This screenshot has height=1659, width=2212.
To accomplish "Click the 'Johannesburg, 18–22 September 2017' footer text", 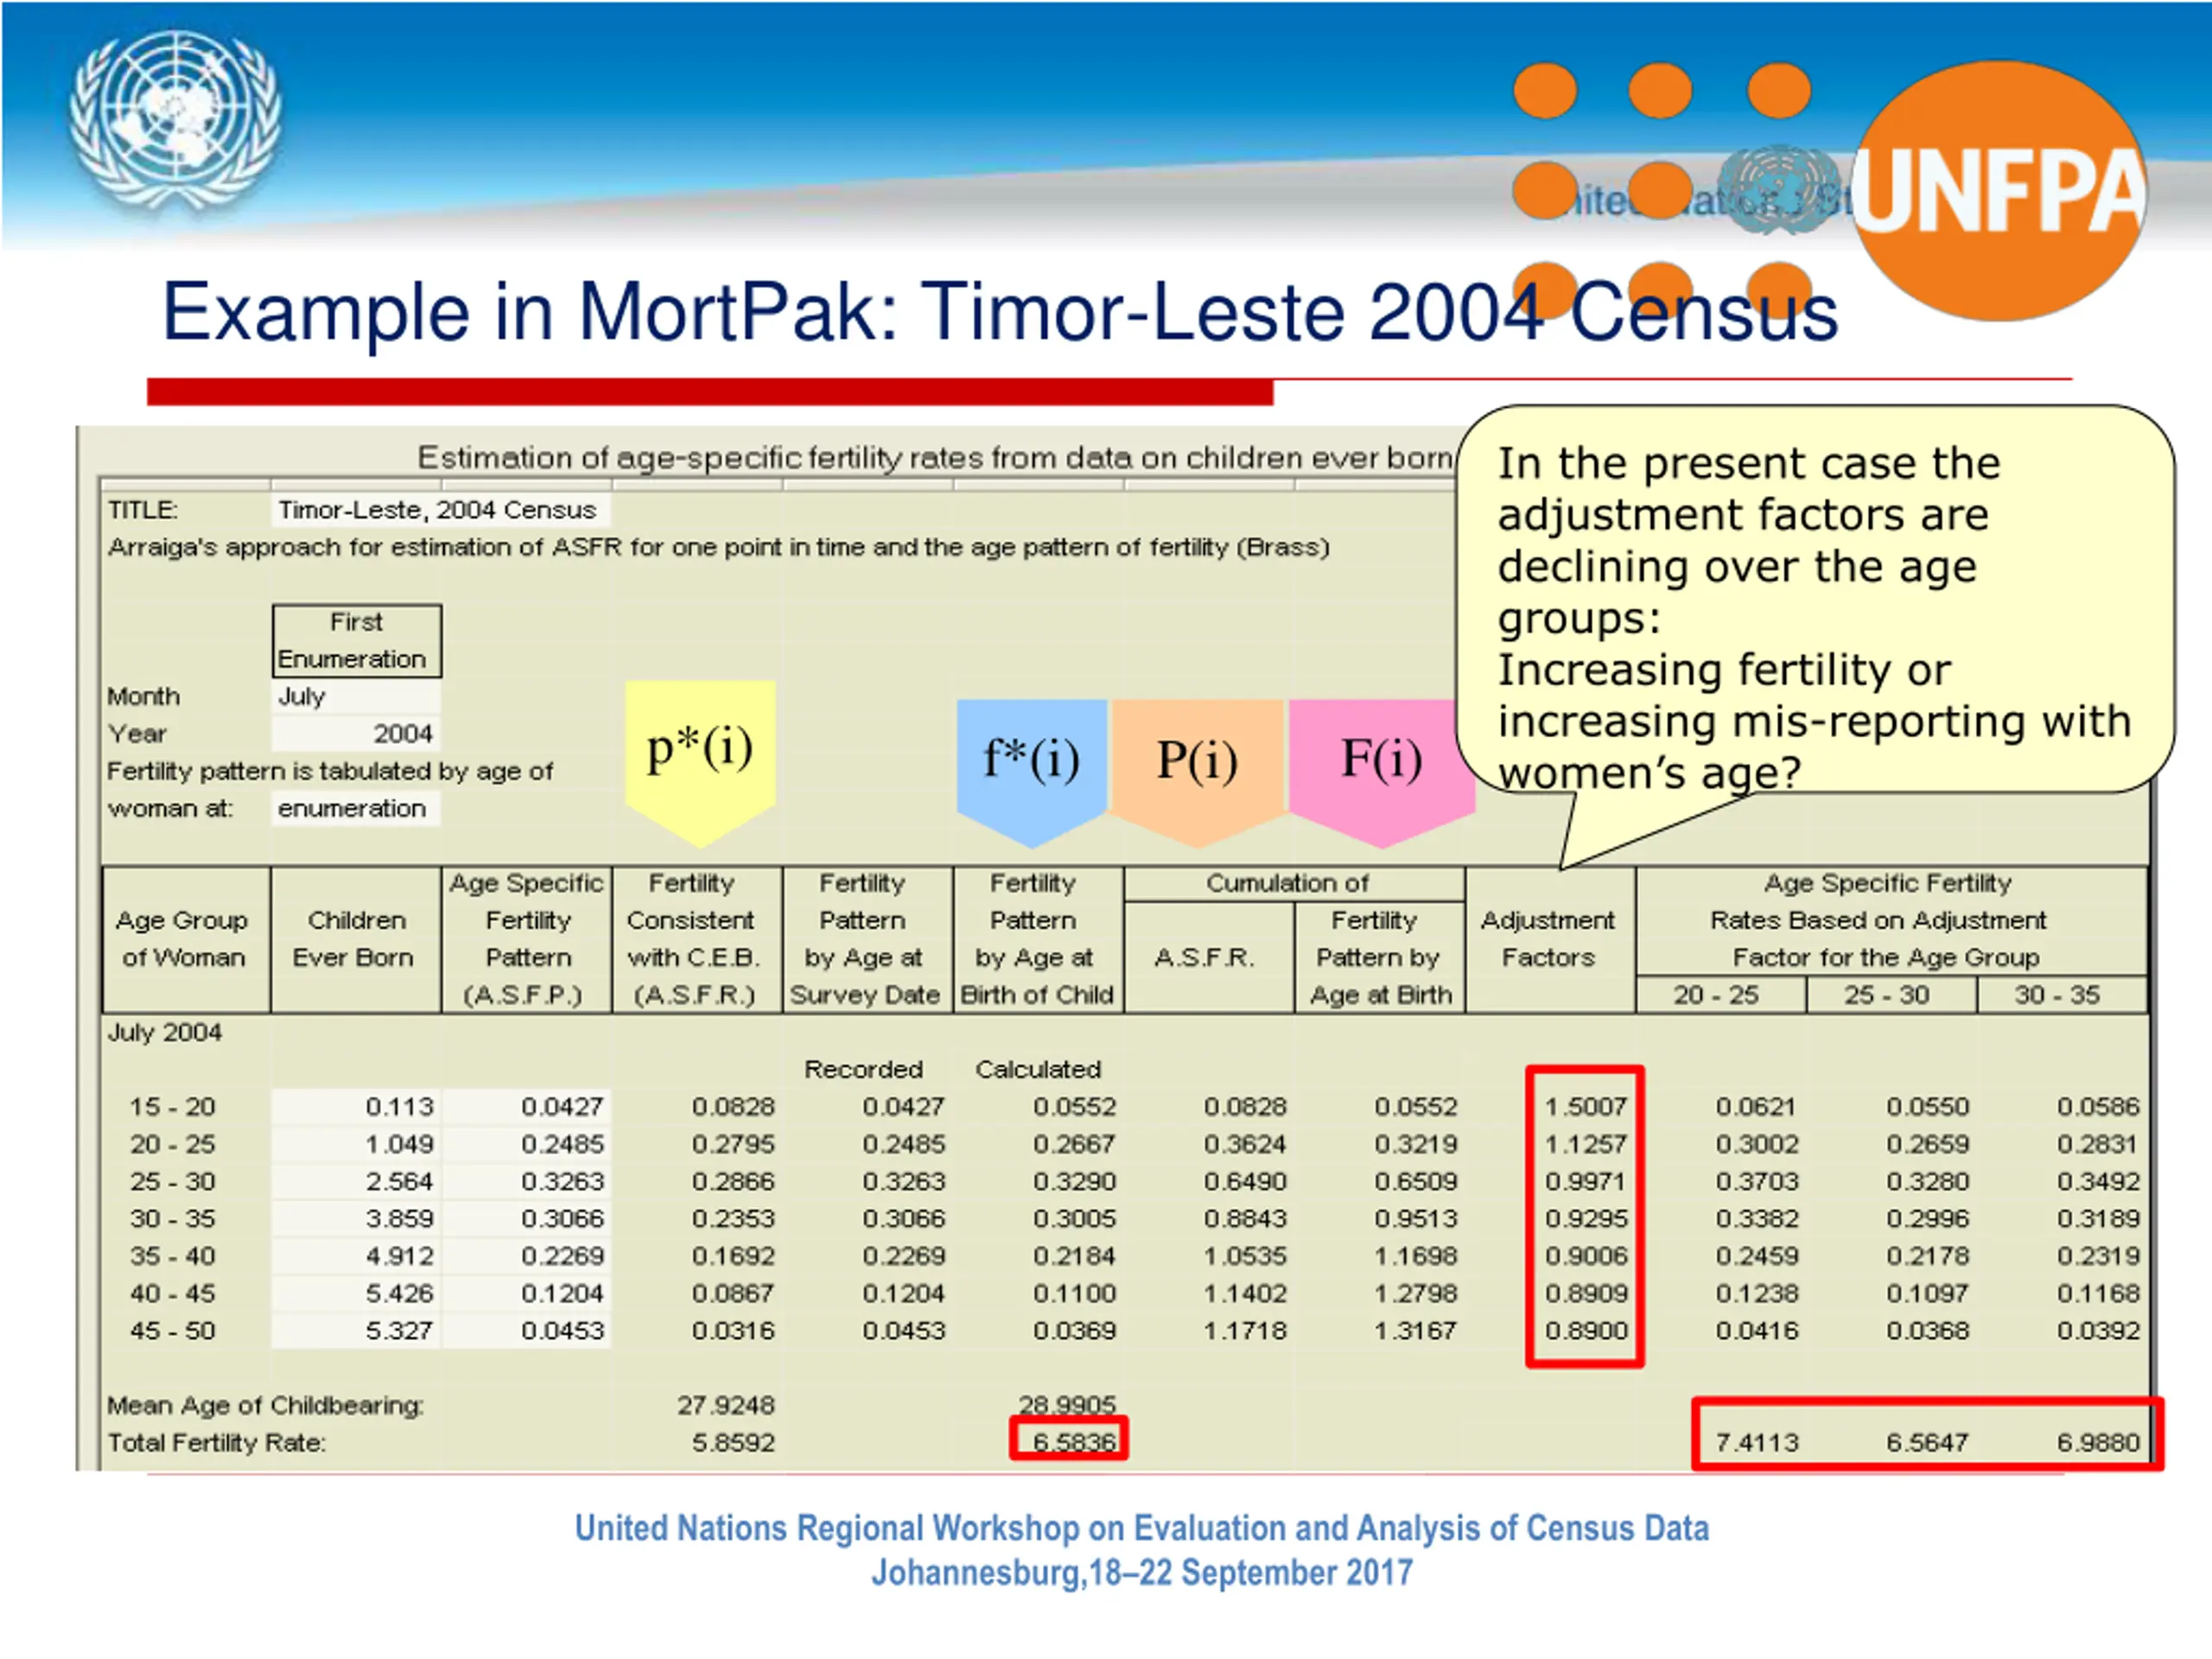I will click(1141, 1573).
